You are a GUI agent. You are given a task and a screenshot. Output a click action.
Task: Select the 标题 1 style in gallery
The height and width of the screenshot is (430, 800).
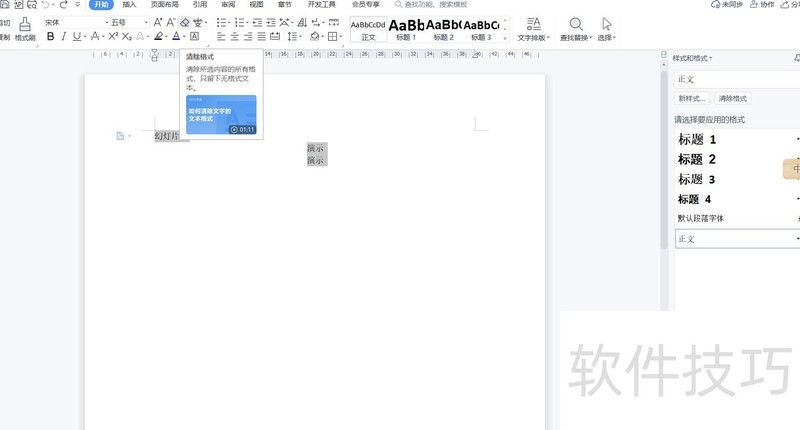[x=406, y=30]
